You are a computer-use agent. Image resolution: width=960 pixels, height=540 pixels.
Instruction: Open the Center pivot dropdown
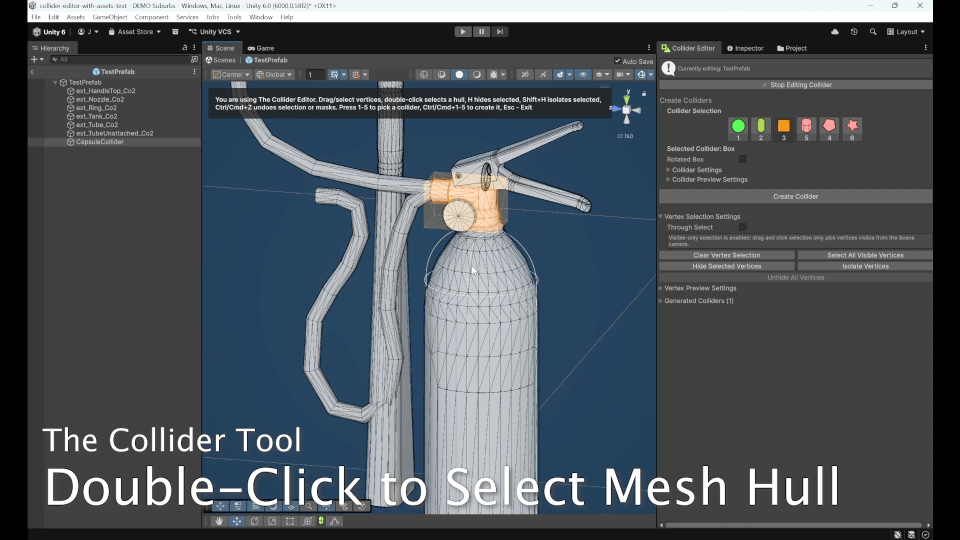[231, 75]
